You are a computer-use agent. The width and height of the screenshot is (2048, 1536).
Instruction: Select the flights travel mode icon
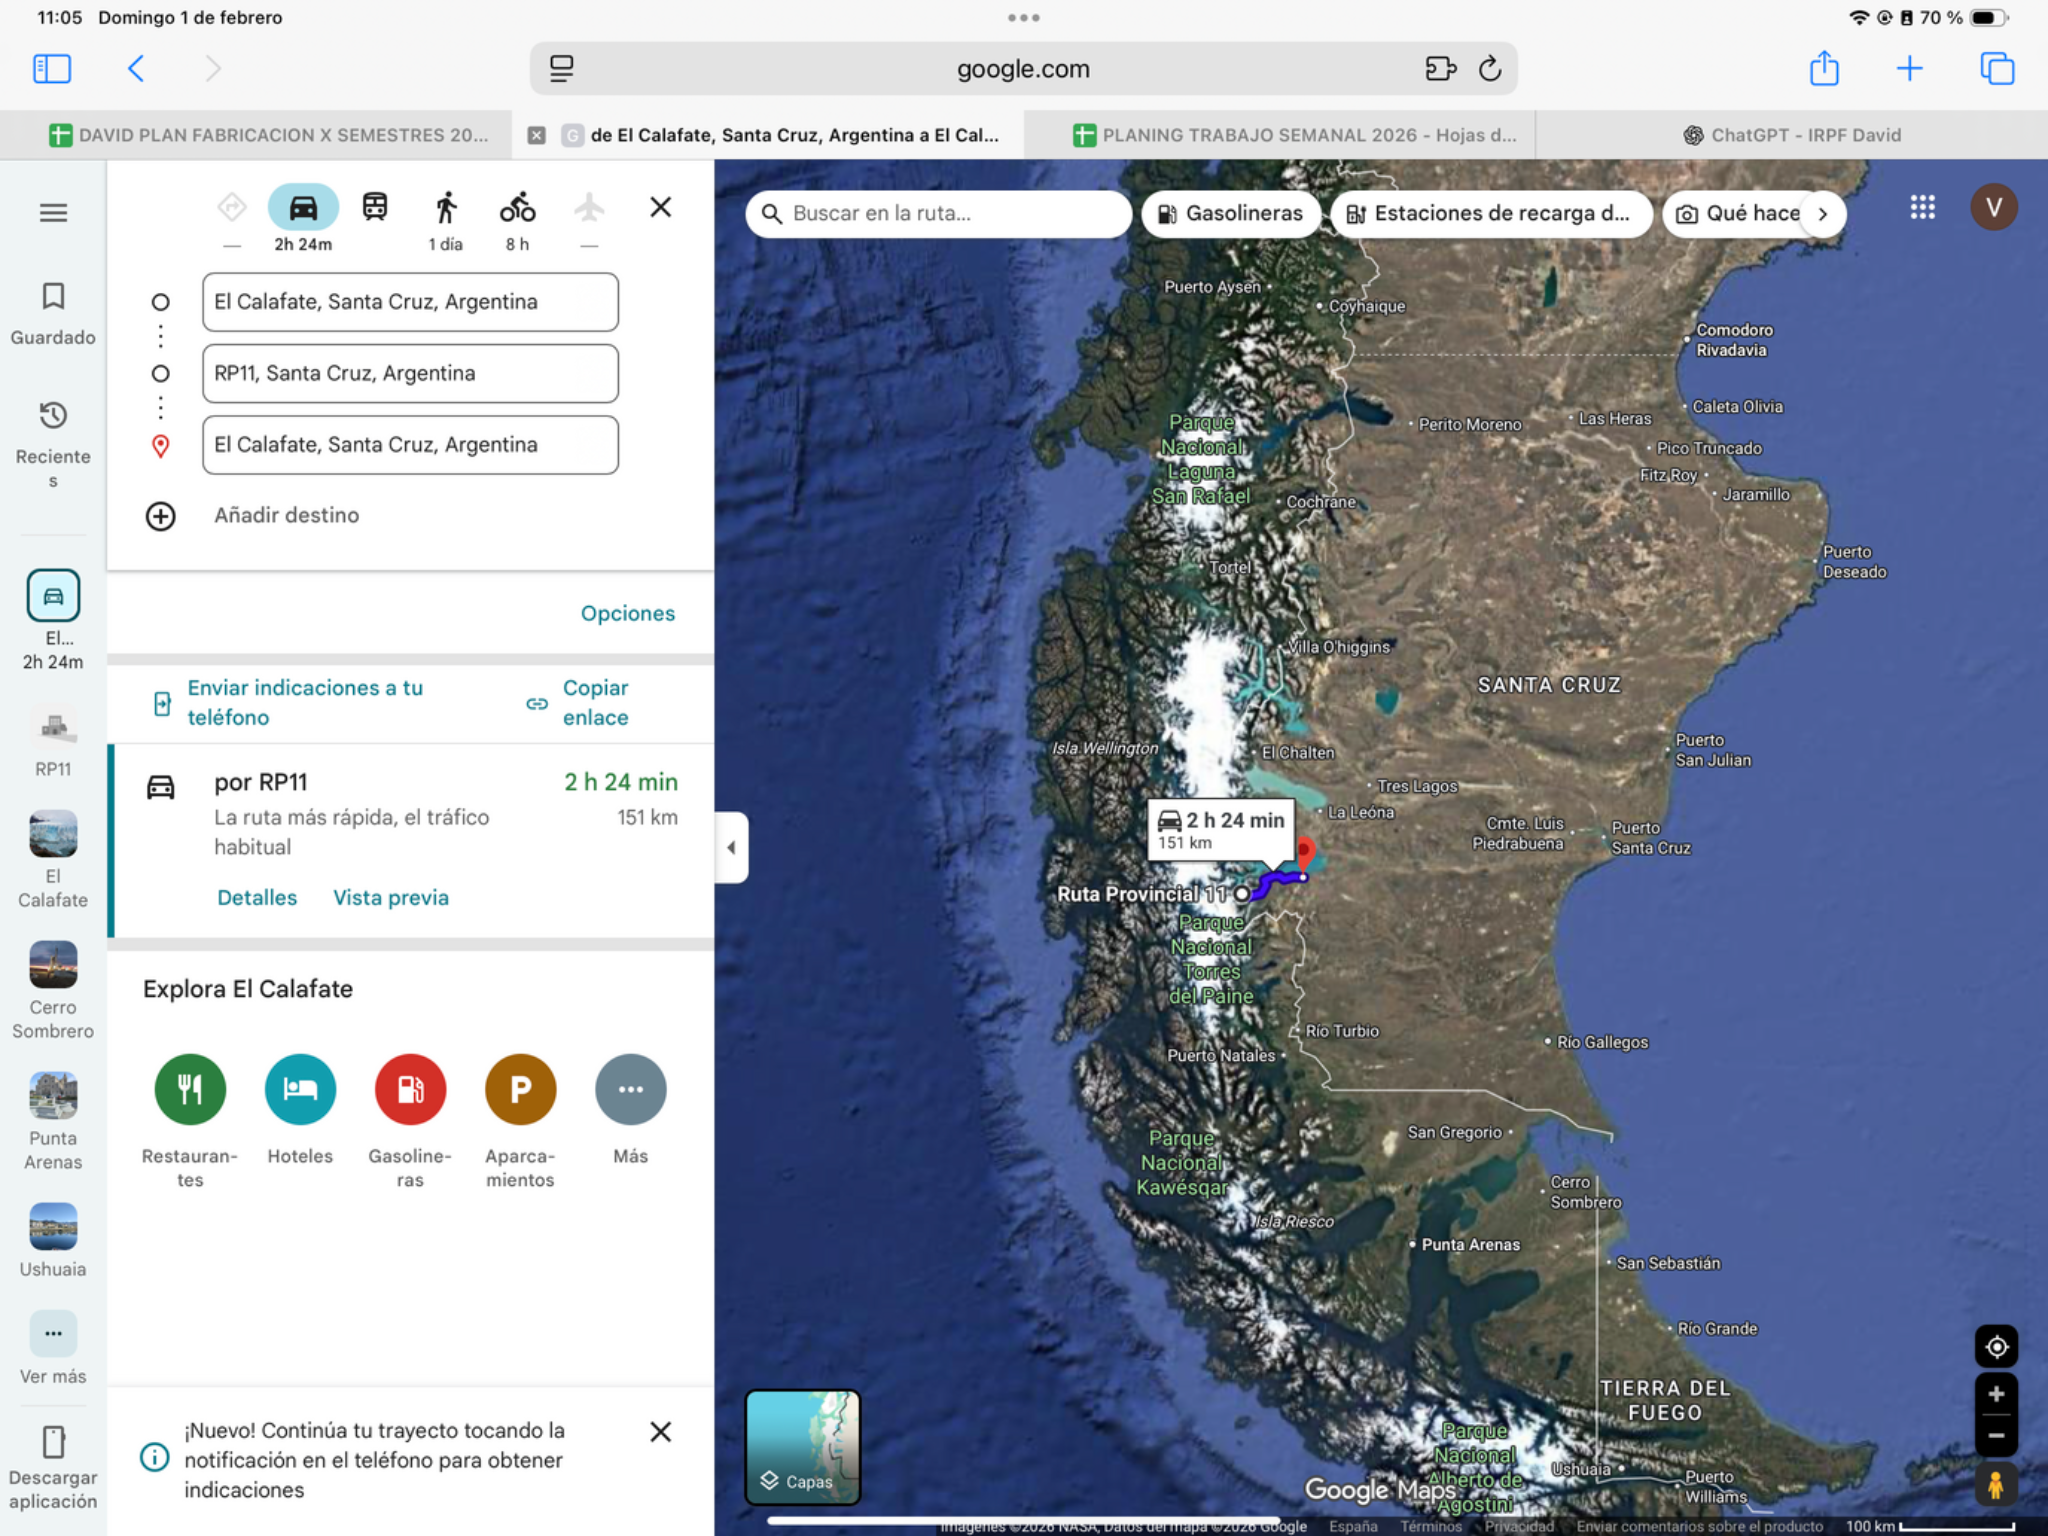(x=589, y=208)
